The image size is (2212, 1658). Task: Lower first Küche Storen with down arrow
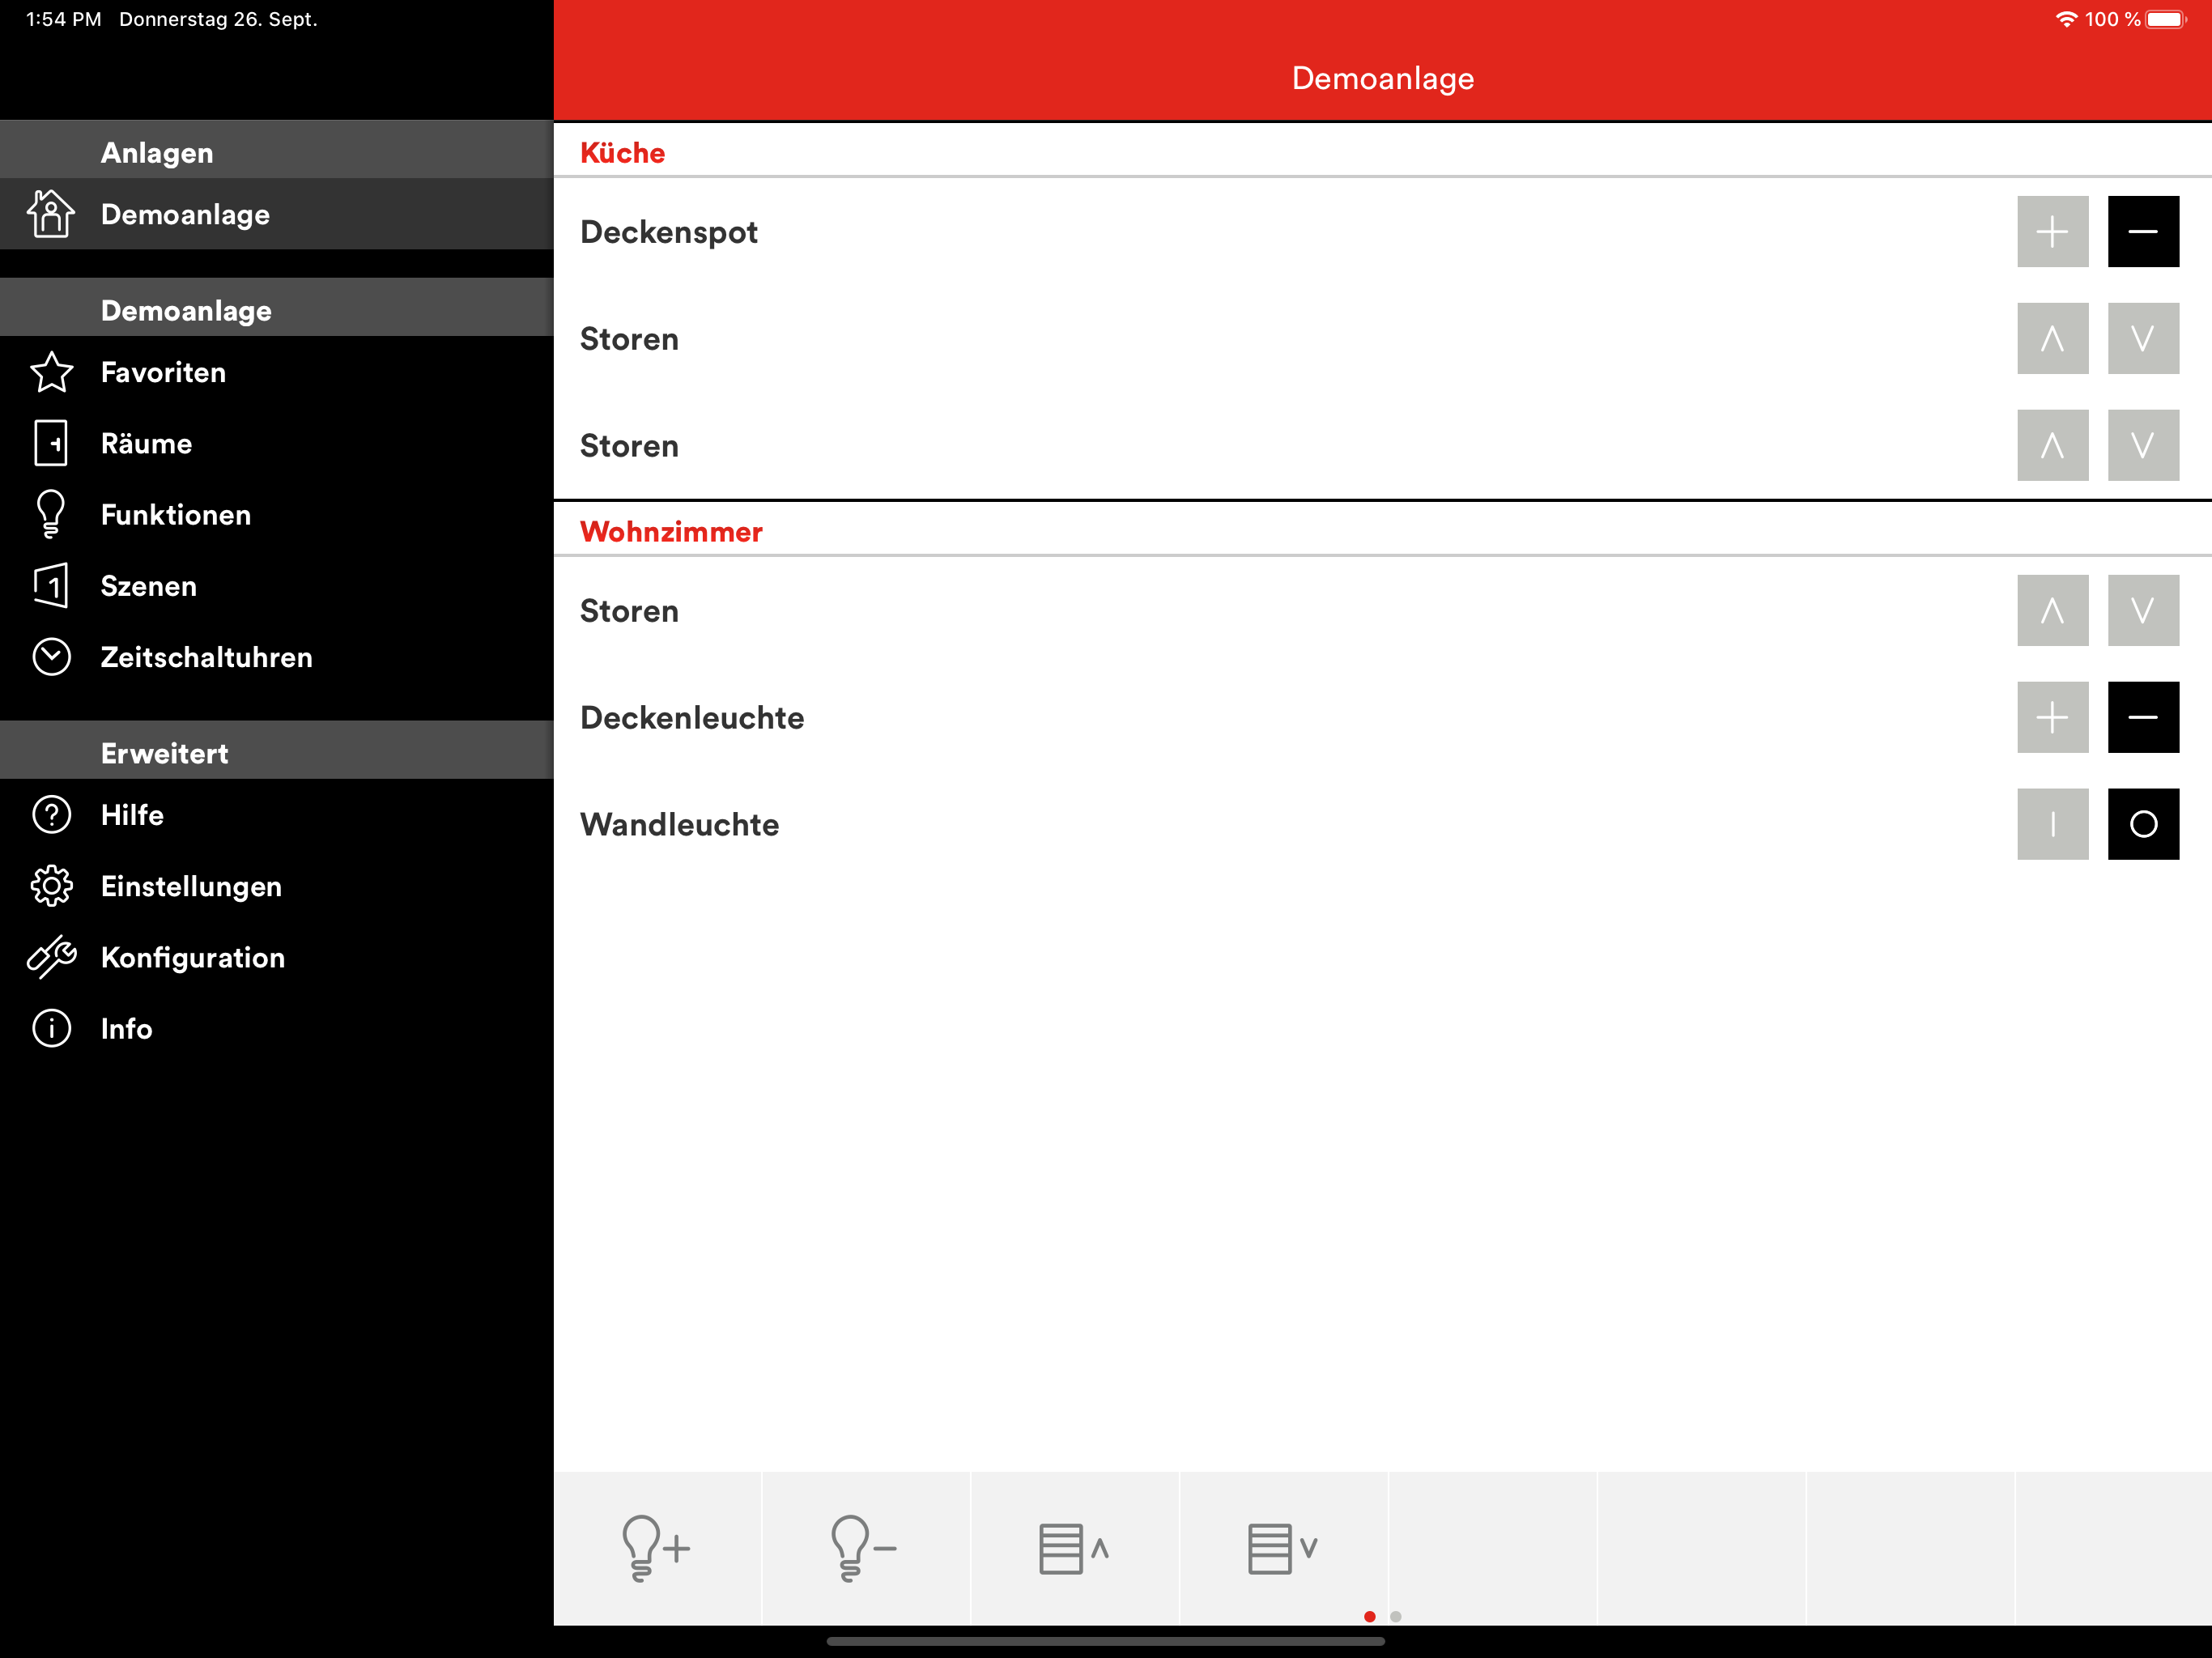click(x=2142, y=338)
